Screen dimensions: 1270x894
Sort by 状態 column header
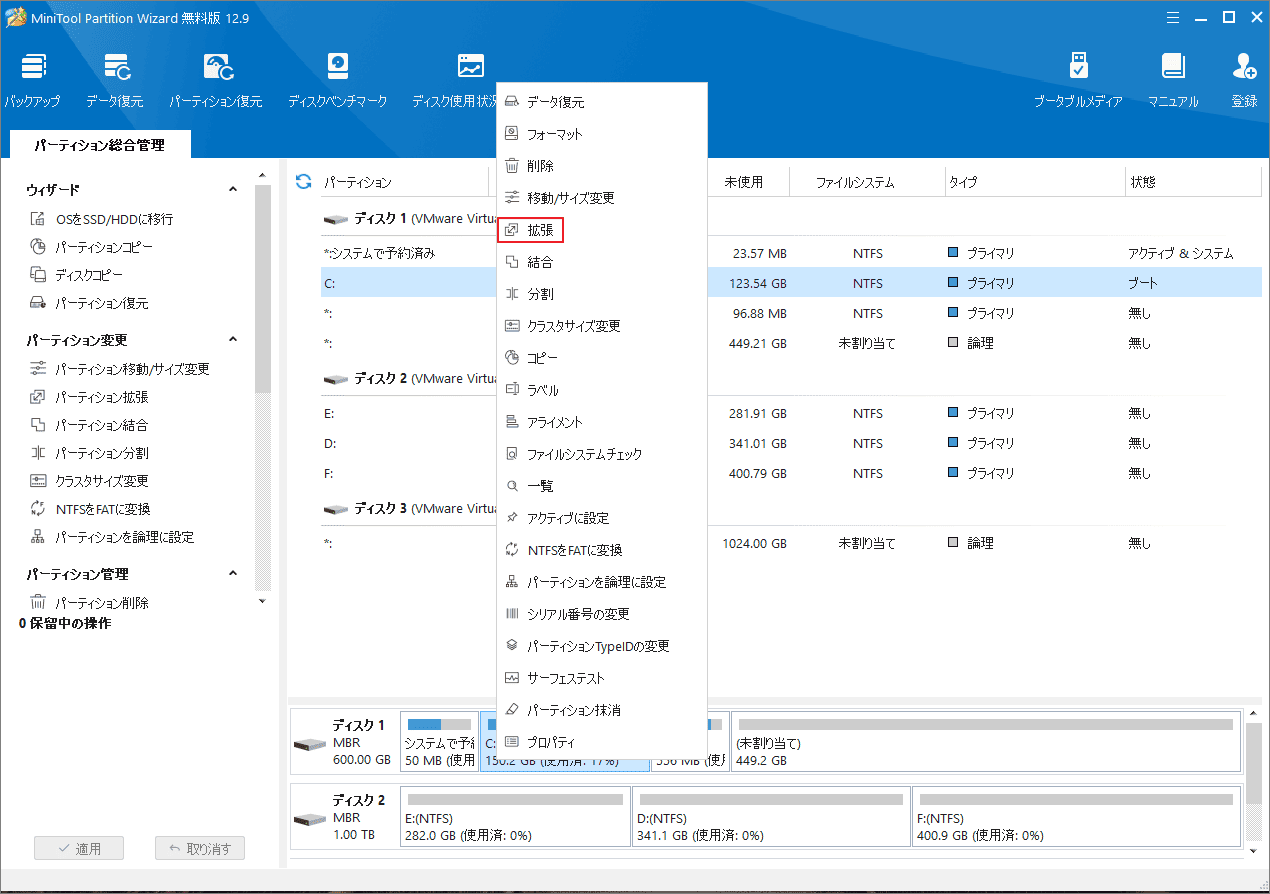(1143, 182)
